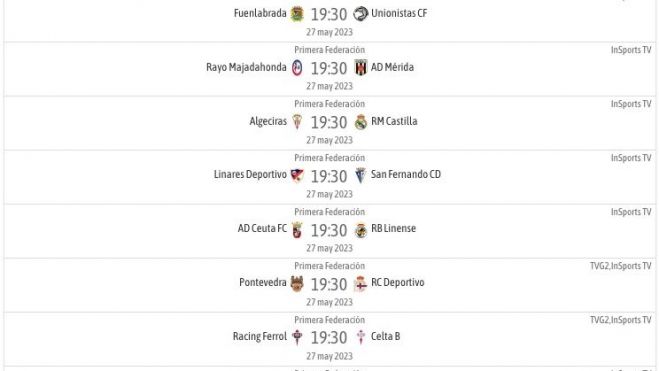Click Primera Federación label above Pontevedra match
This screenshot has height=371, width=659.
[330, 266]
